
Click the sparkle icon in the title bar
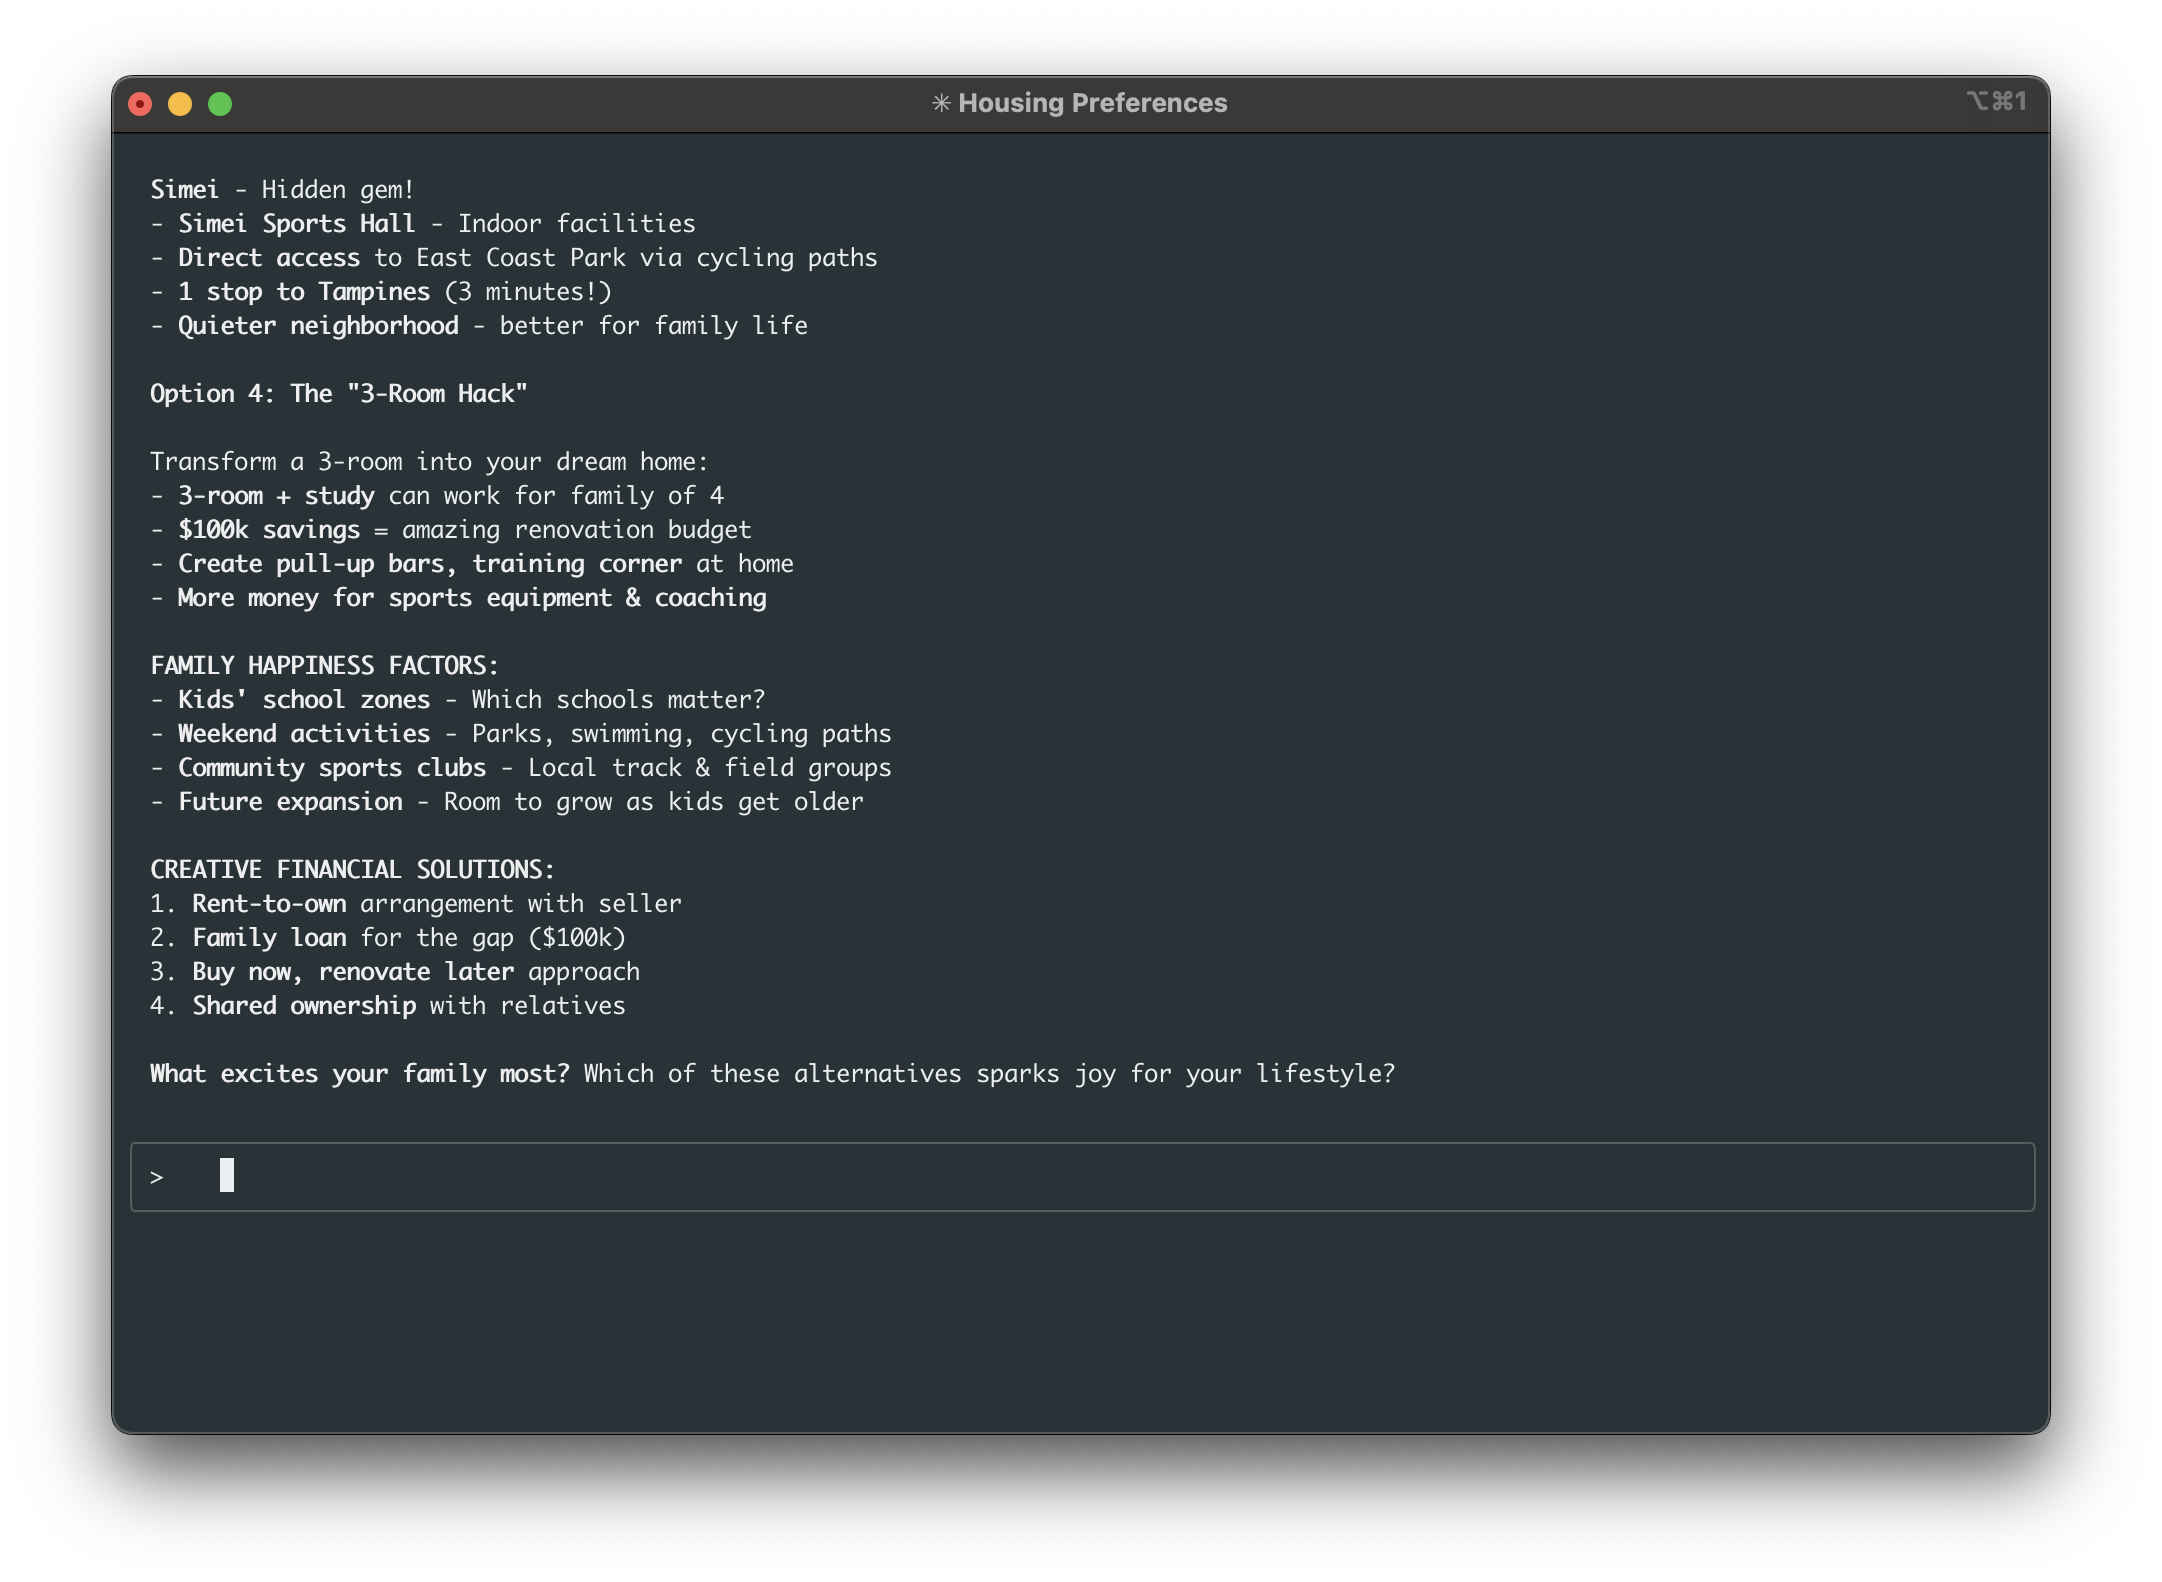pos(943,102)
